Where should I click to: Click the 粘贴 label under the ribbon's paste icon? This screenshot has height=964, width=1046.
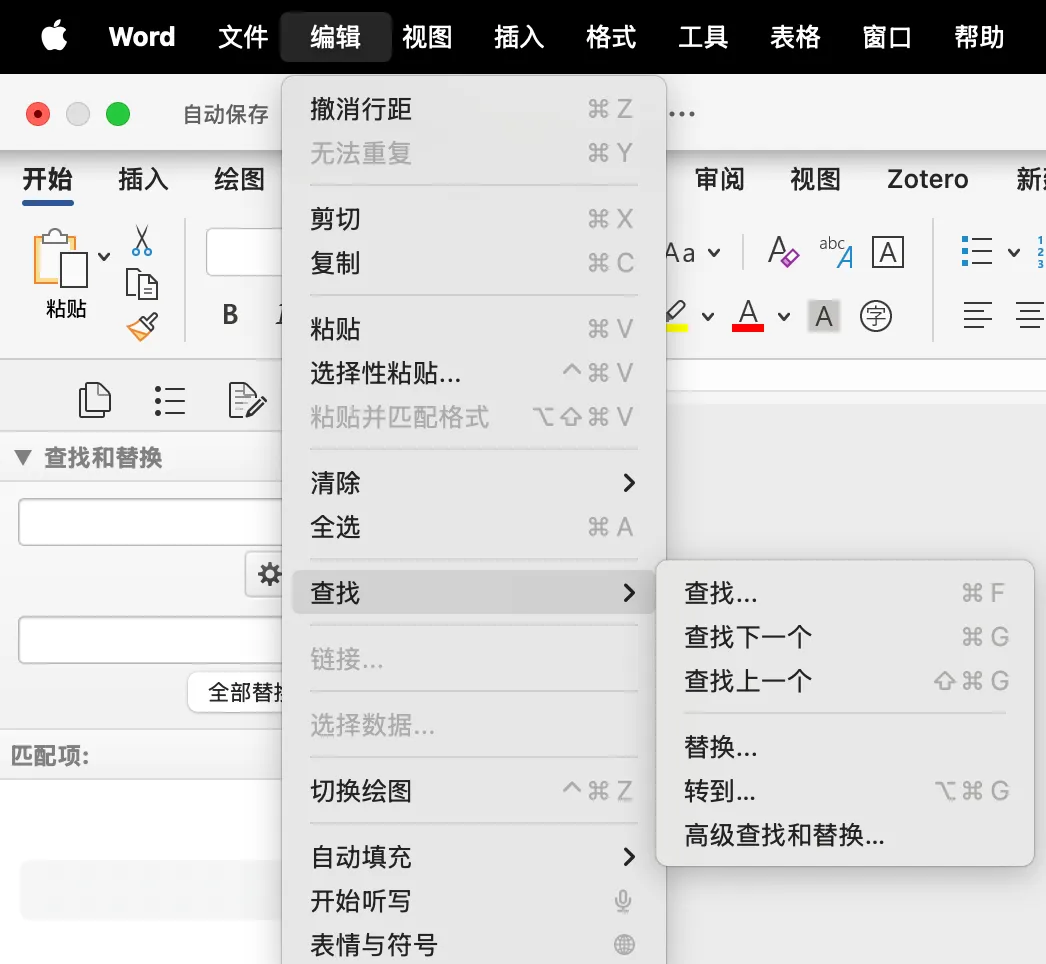point(66,308)
